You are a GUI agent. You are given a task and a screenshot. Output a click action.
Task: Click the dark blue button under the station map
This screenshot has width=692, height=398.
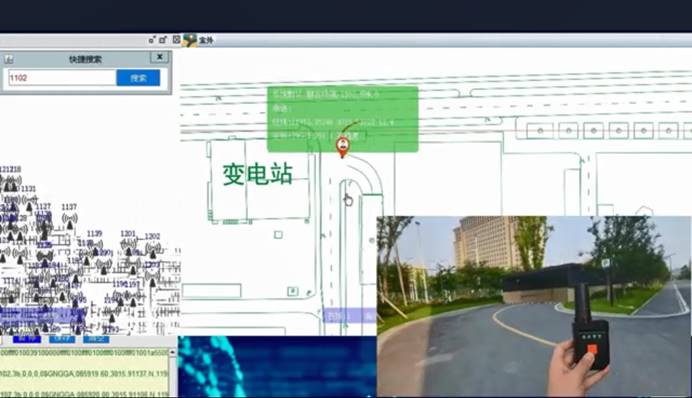(x=27, y=339)
